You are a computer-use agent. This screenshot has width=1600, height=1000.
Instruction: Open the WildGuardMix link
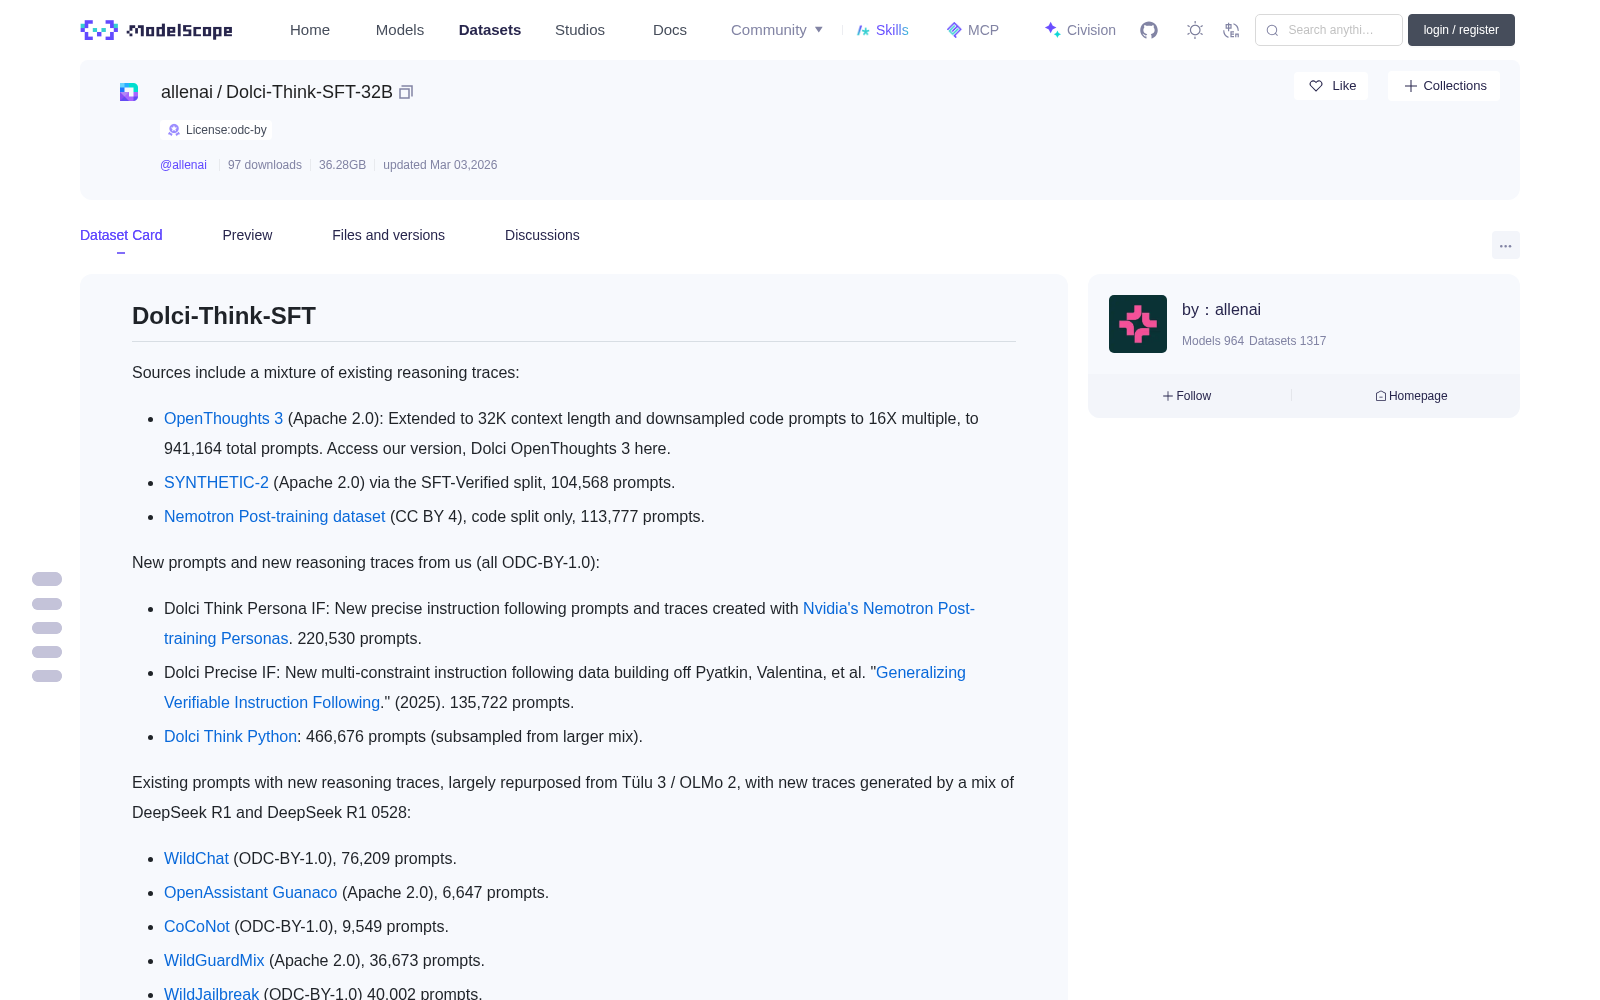tap(214, 961)
